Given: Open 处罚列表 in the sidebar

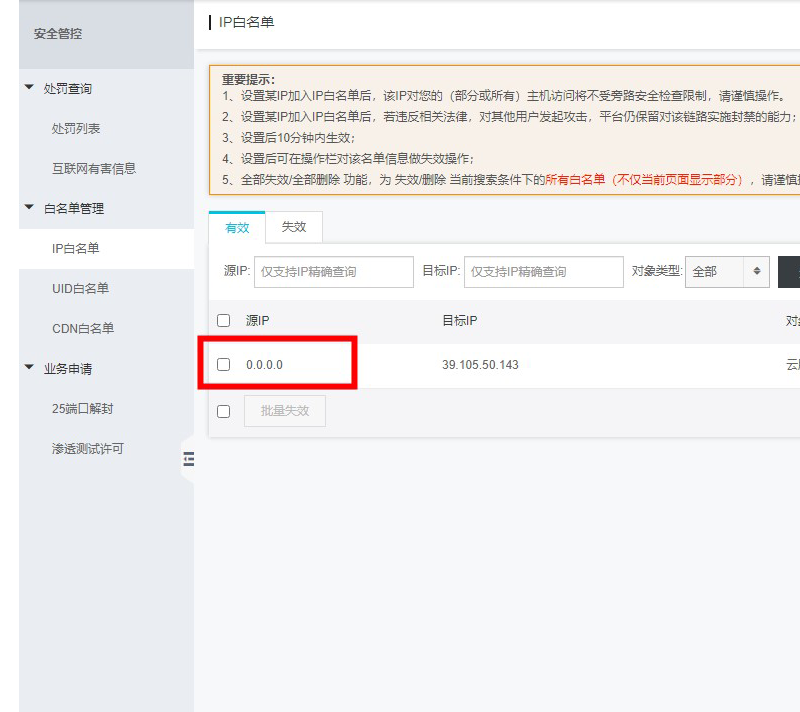Looking at the screenshot, I should tap(76, 129).
